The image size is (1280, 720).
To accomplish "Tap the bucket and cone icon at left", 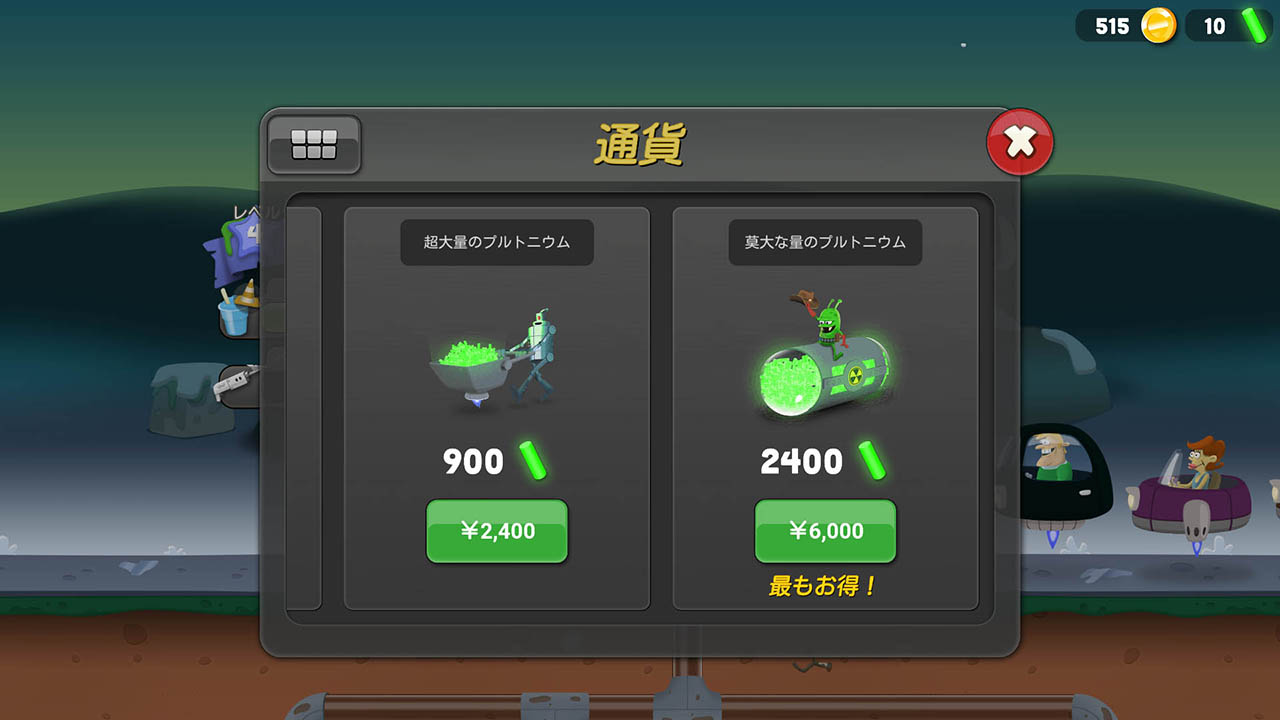I will point(238,309).
